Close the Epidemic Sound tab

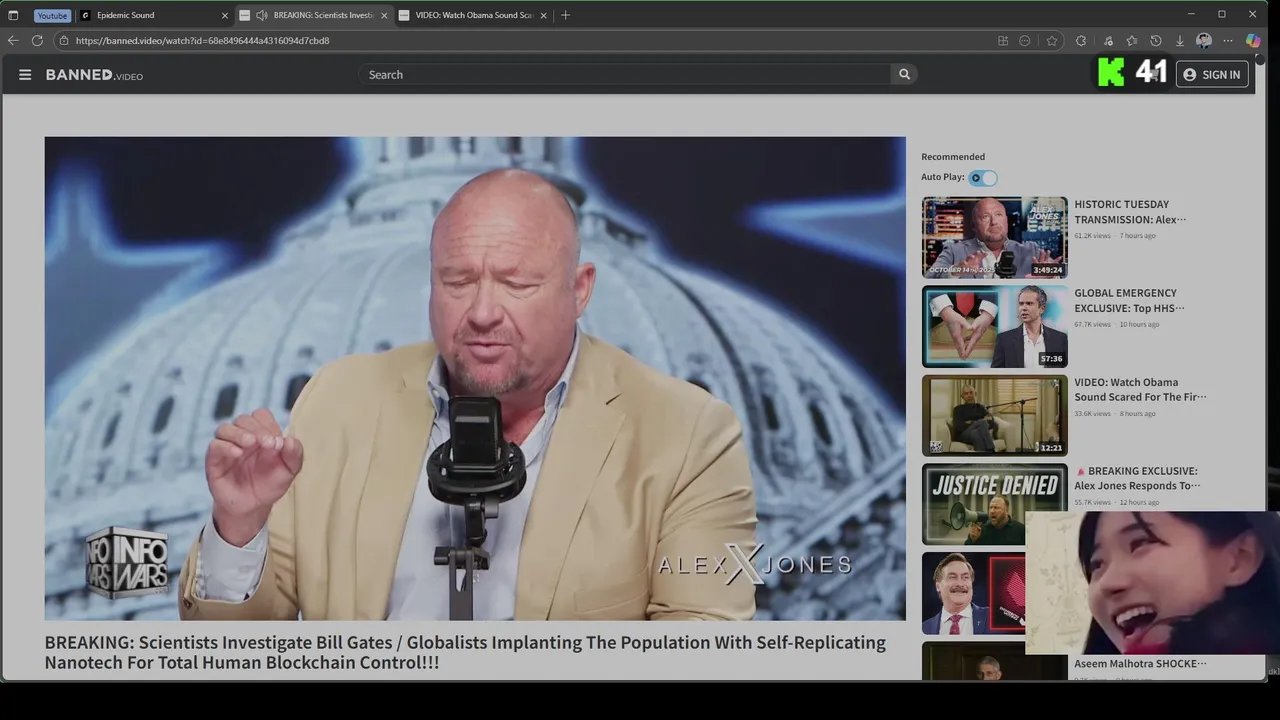click(x=224, y=15)
